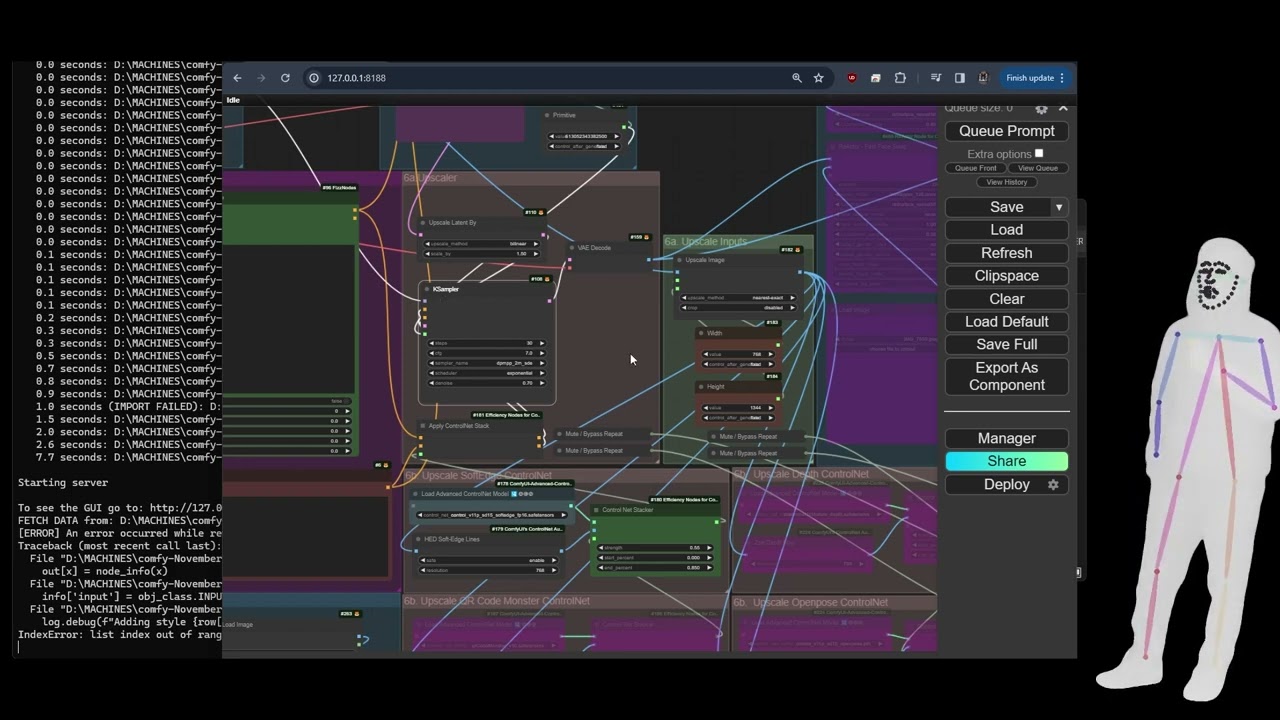1280x720 pixels.
Task: Click the fox badge on node #182 Upscale Image
Action: pos(798,249)
